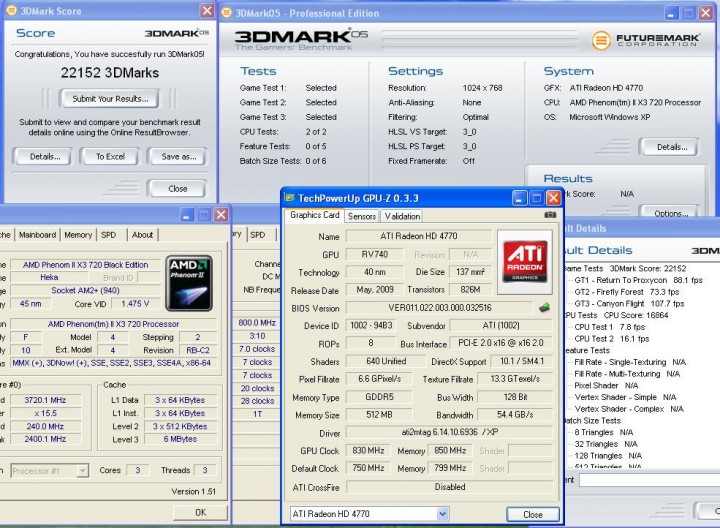Click Memory Type GDDR5 value

coord(379,397)
